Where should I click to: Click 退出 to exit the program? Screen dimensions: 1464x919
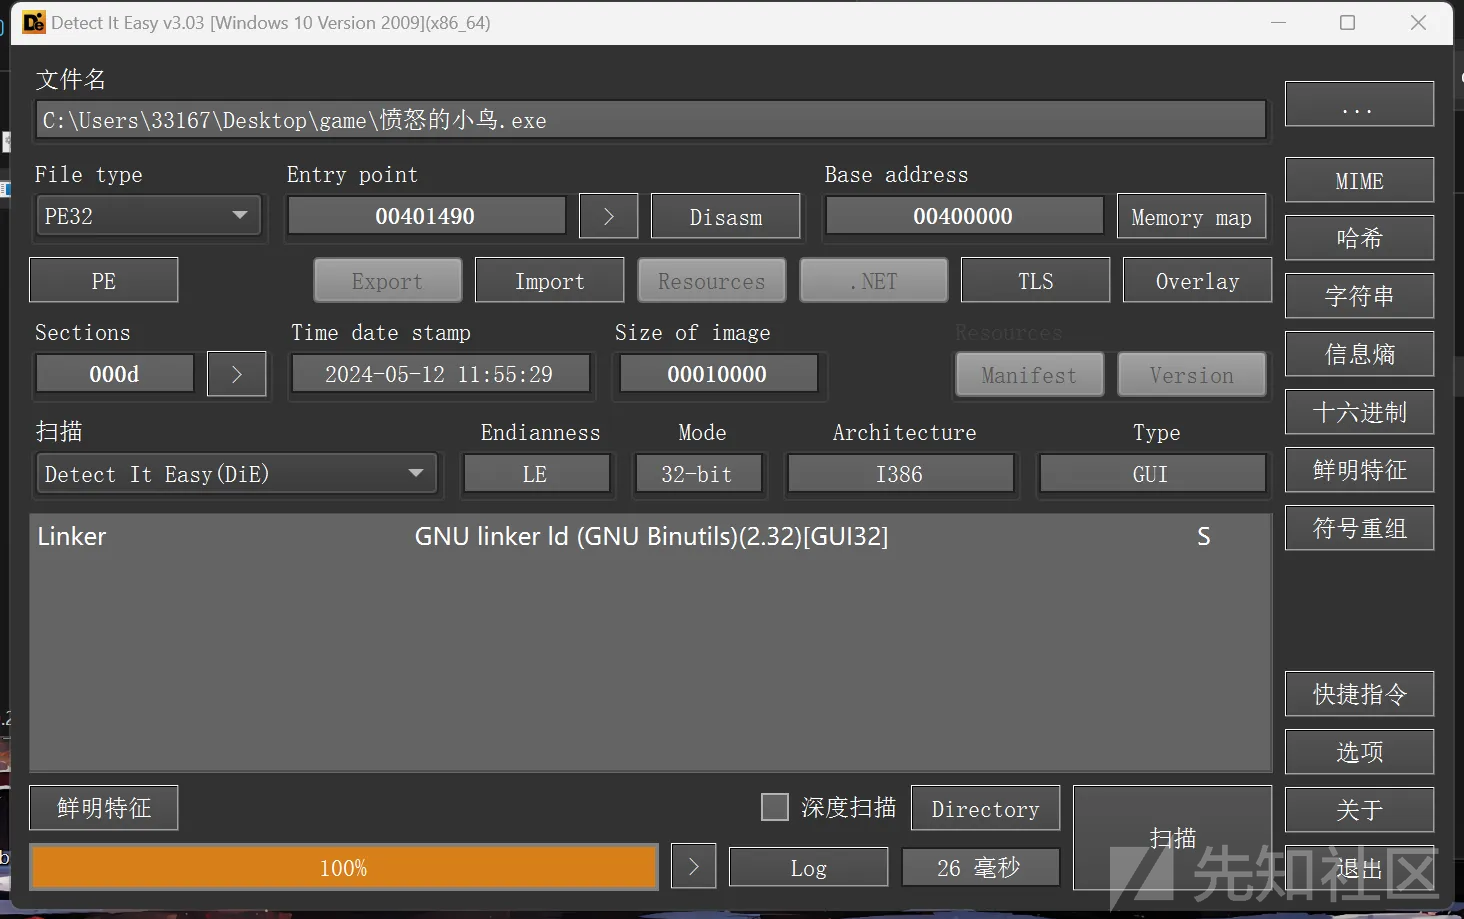[x=1359, y=869]
